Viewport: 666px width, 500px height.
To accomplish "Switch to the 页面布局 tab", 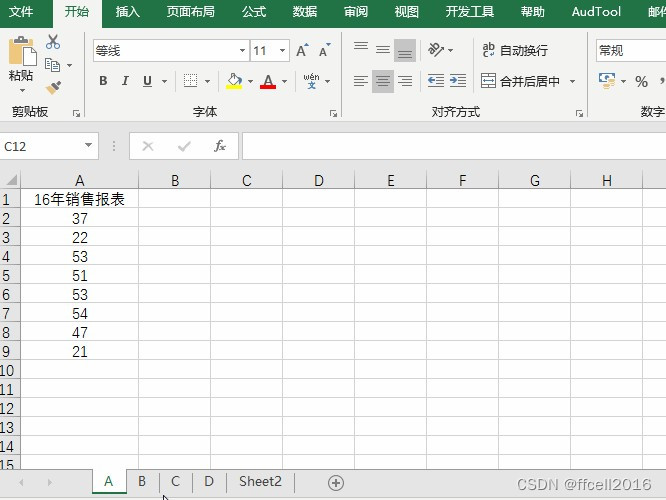I will pos(190,12).
